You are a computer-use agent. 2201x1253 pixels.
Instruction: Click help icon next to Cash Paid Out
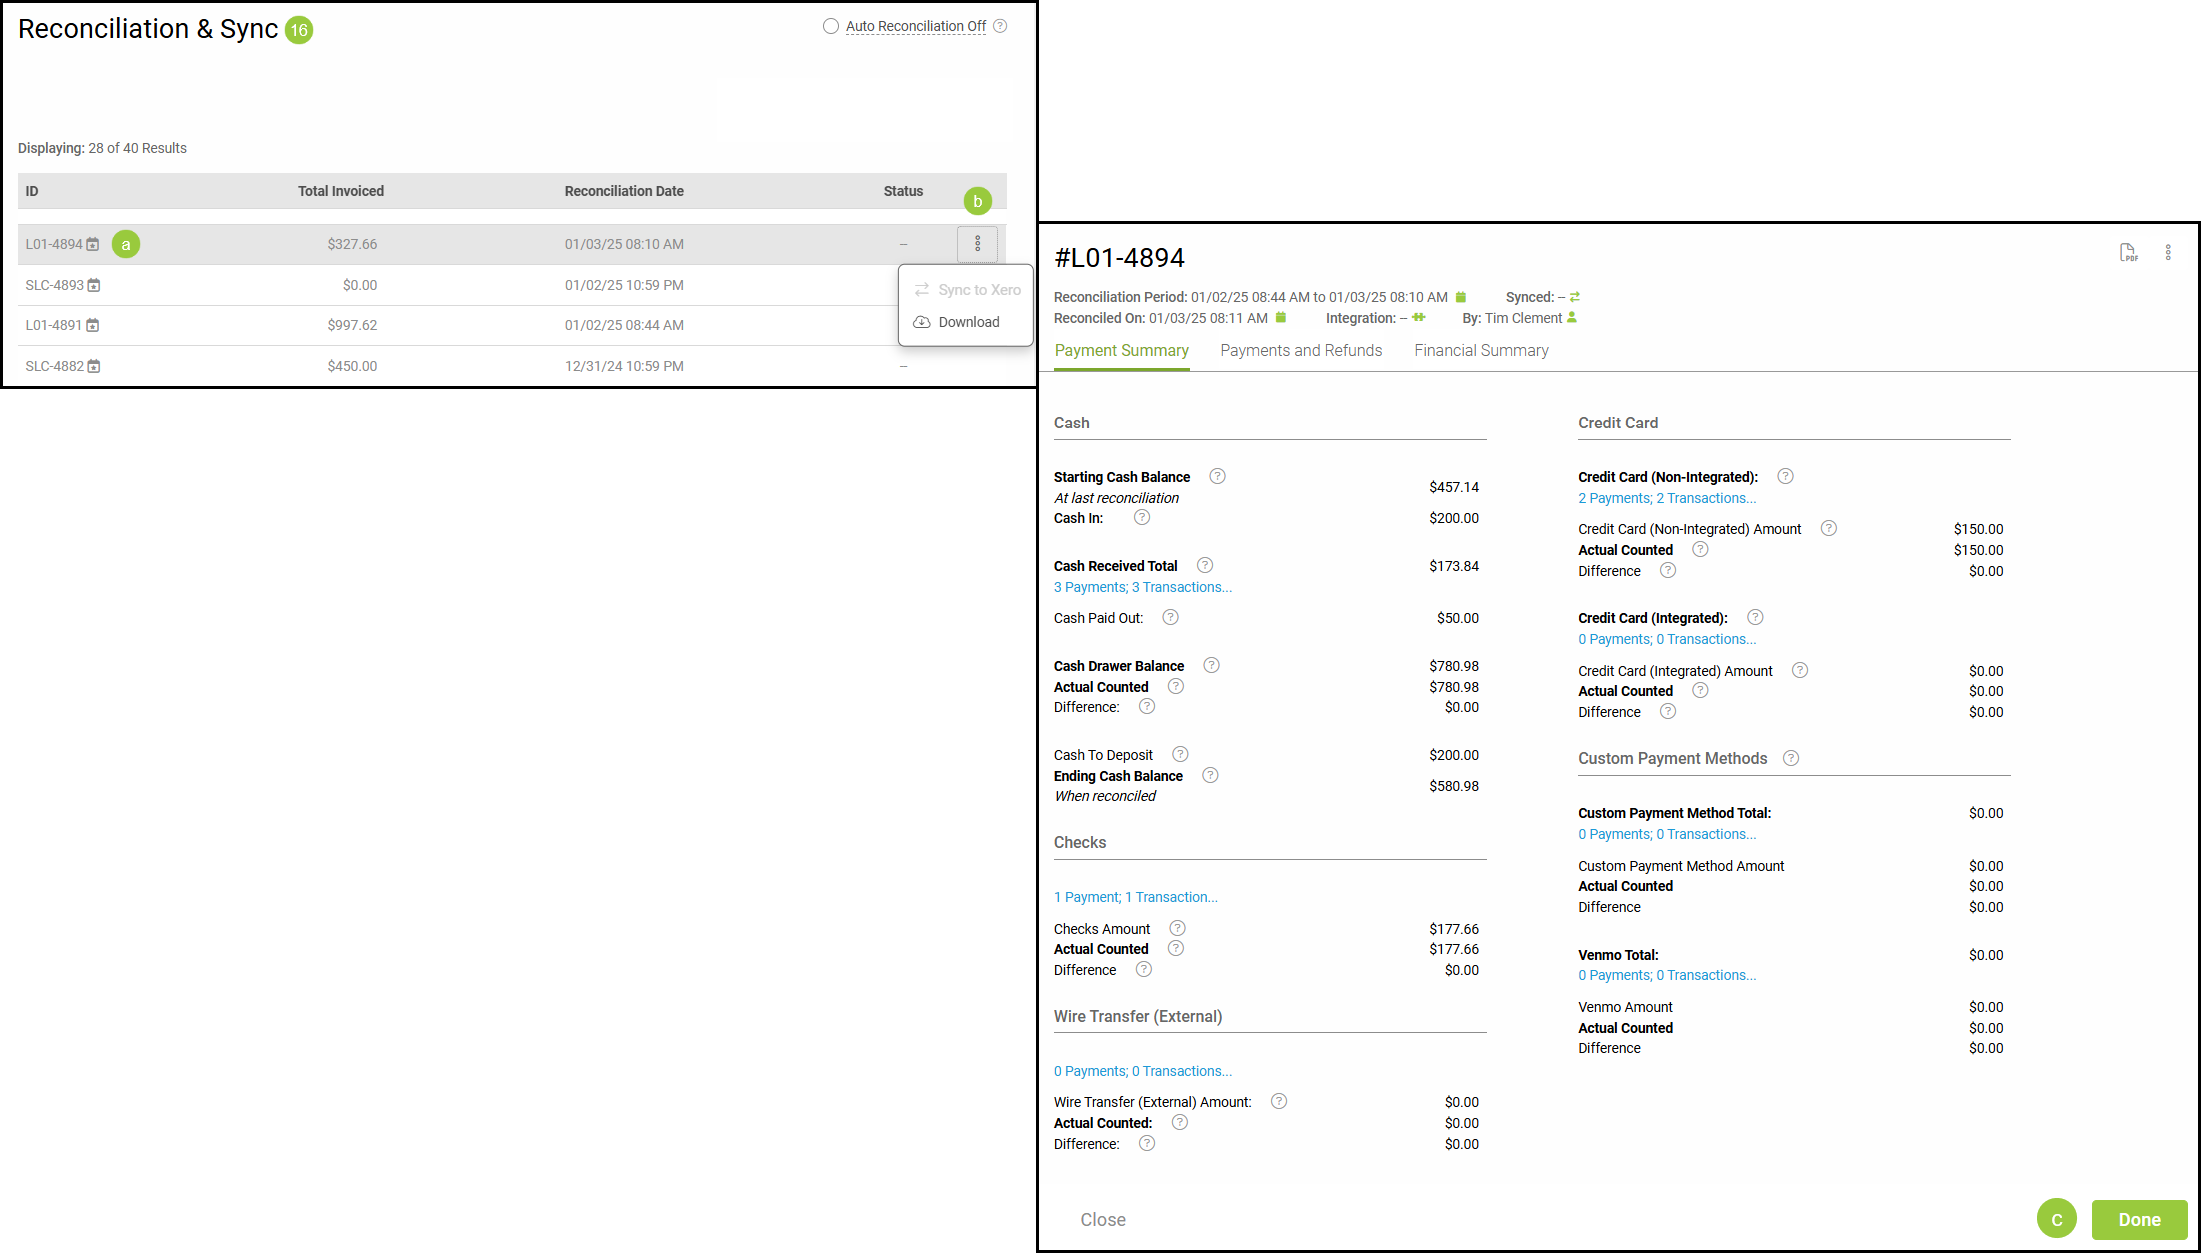pos(1170,617)
